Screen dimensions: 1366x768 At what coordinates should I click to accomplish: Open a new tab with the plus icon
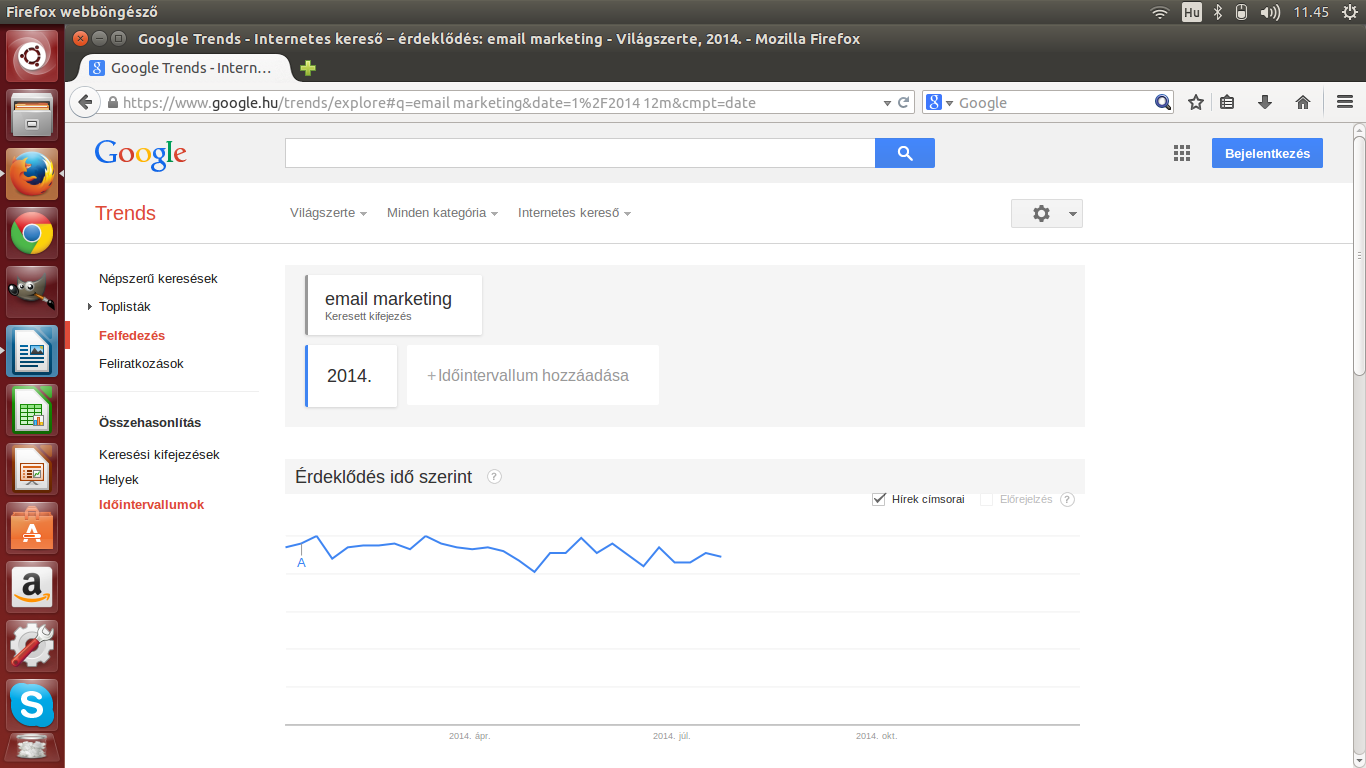(308, 68)
